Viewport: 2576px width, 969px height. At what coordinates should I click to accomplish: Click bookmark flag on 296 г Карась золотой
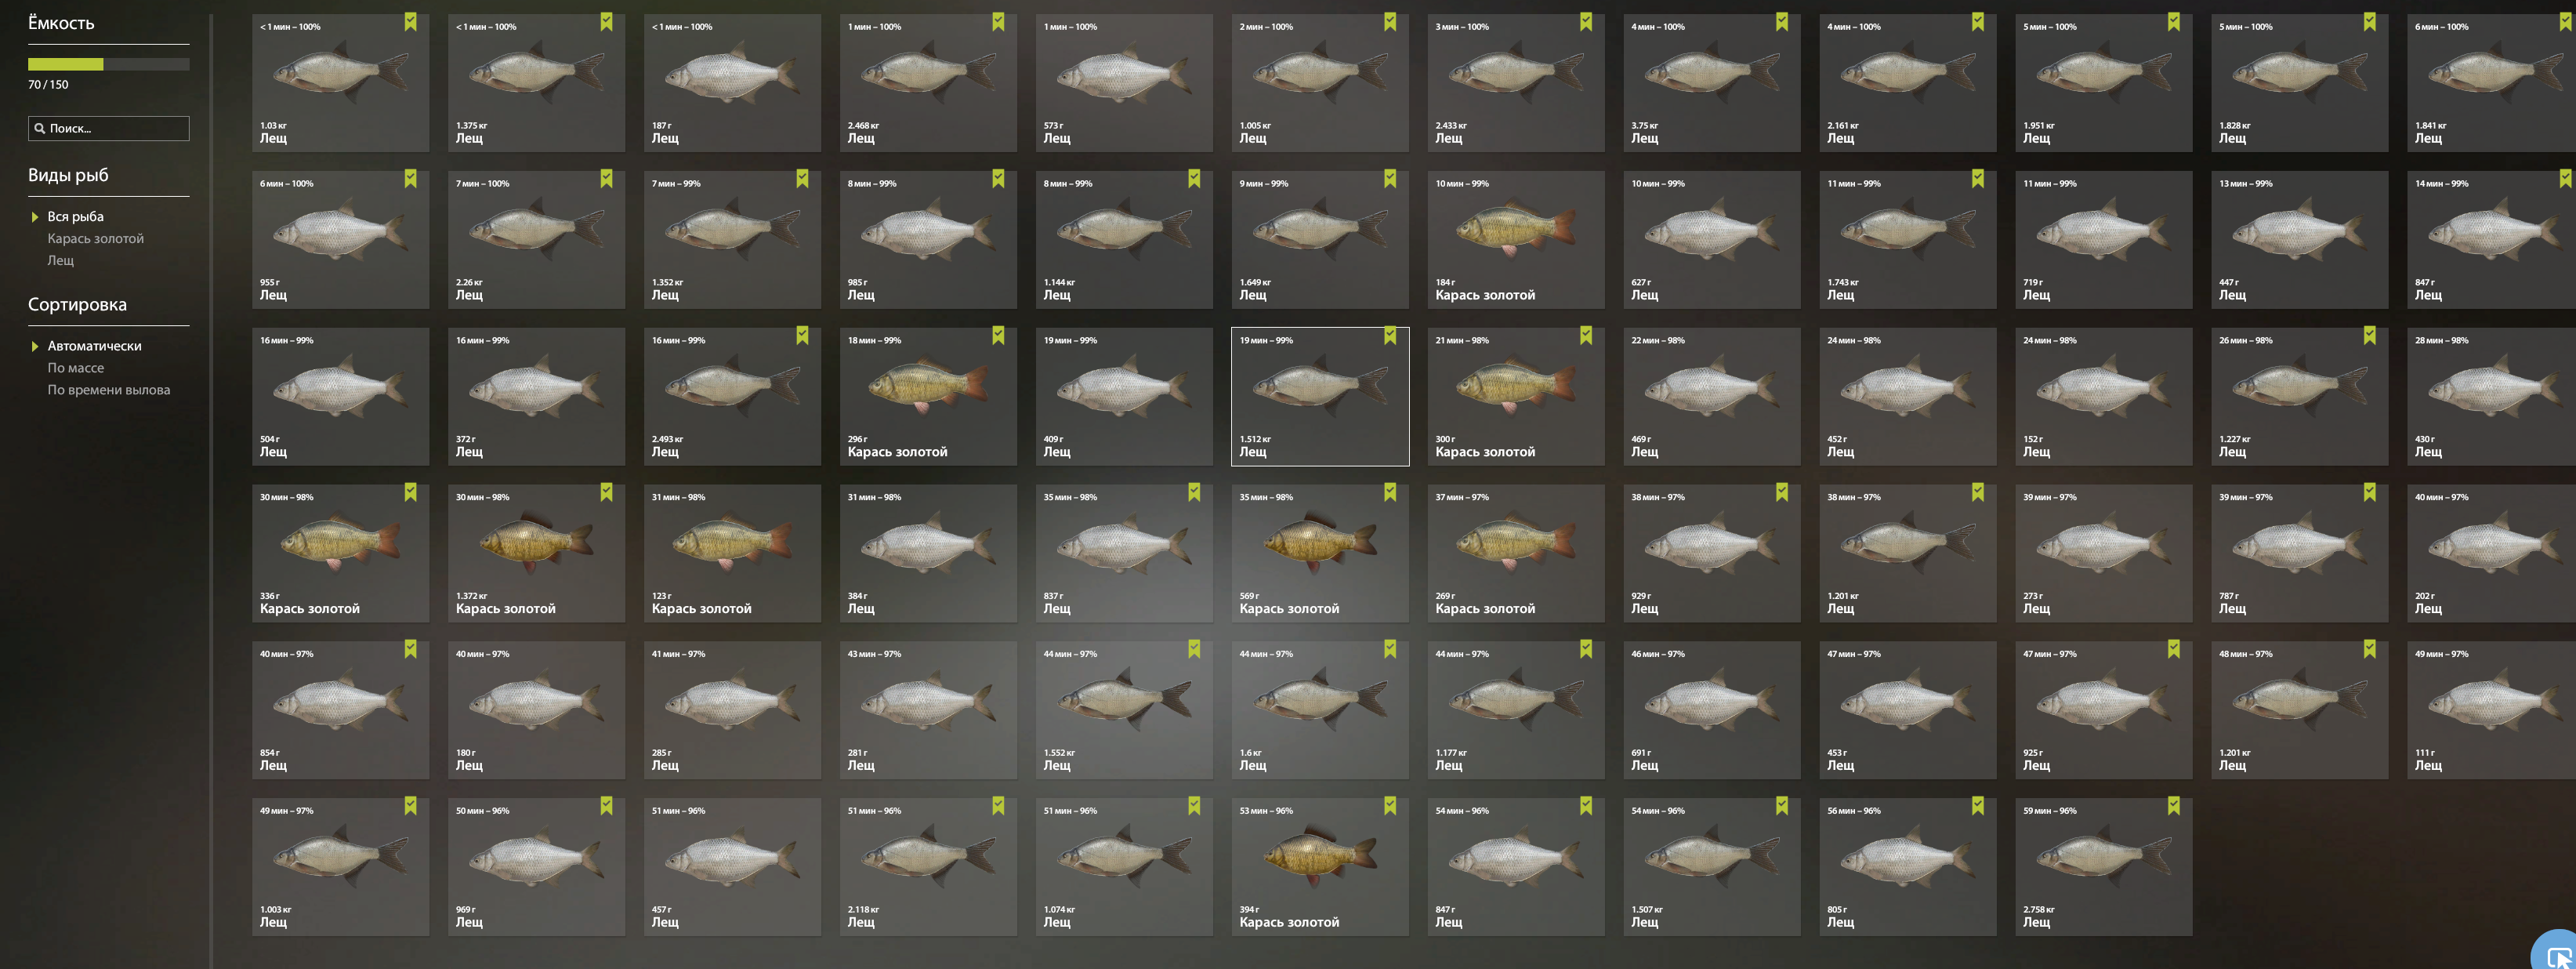tap(998, 336)
